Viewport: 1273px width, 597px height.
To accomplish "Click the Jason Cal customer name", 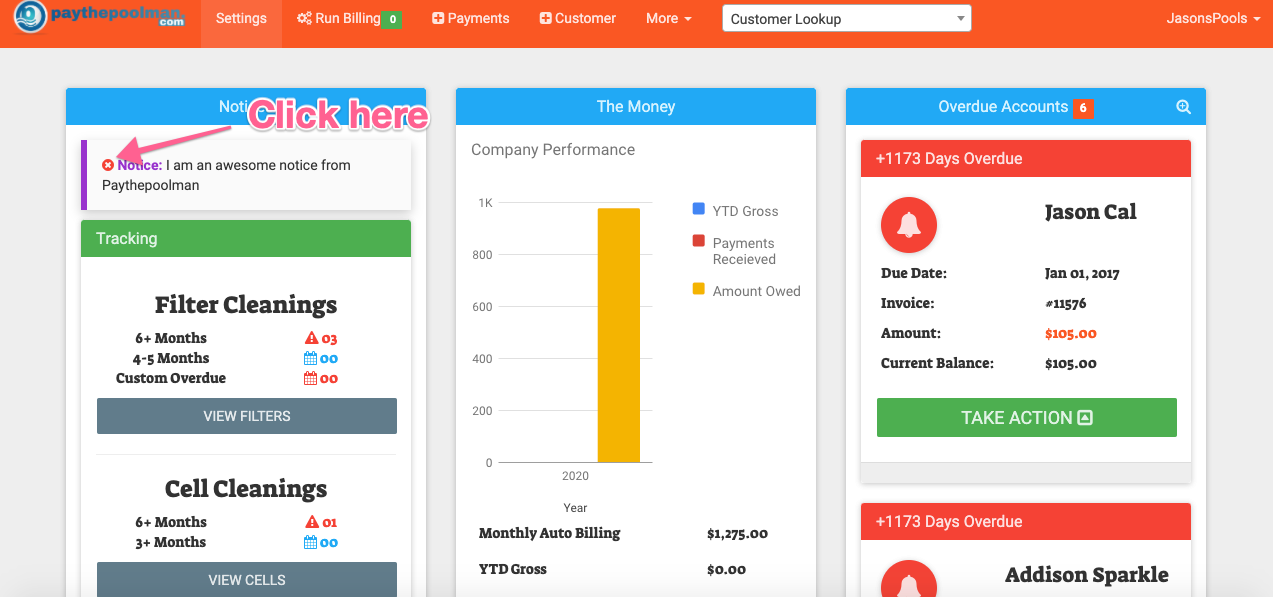I will click(x=1090, y=212).
